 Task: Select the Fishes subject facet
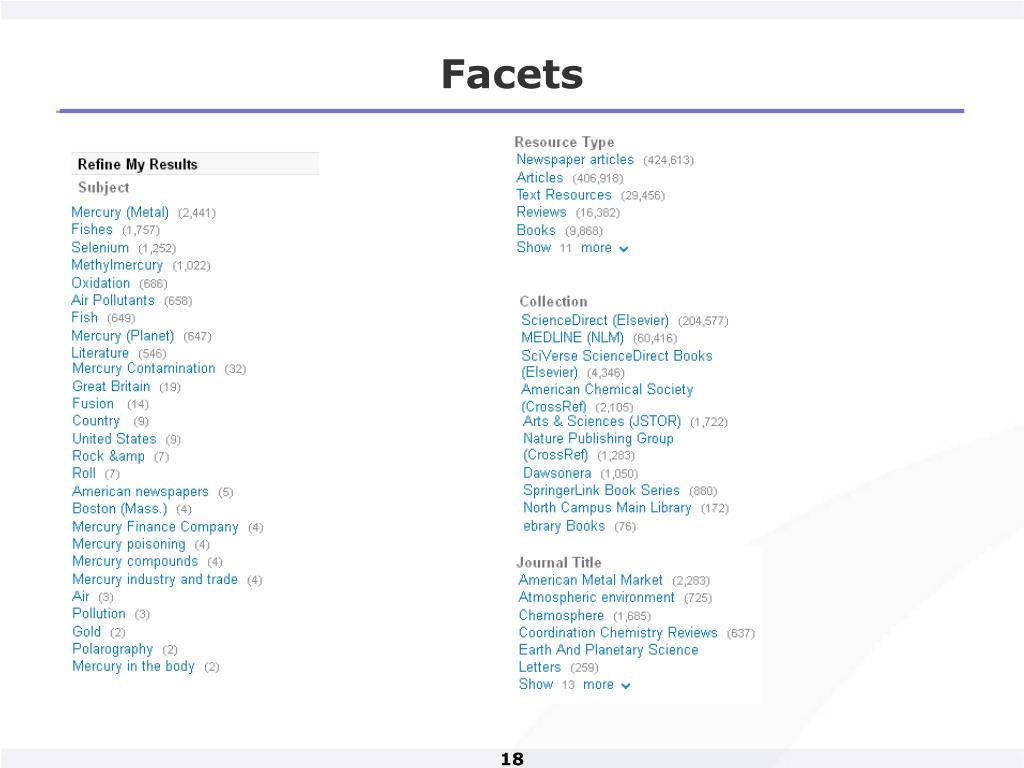(x=91, y=229)
